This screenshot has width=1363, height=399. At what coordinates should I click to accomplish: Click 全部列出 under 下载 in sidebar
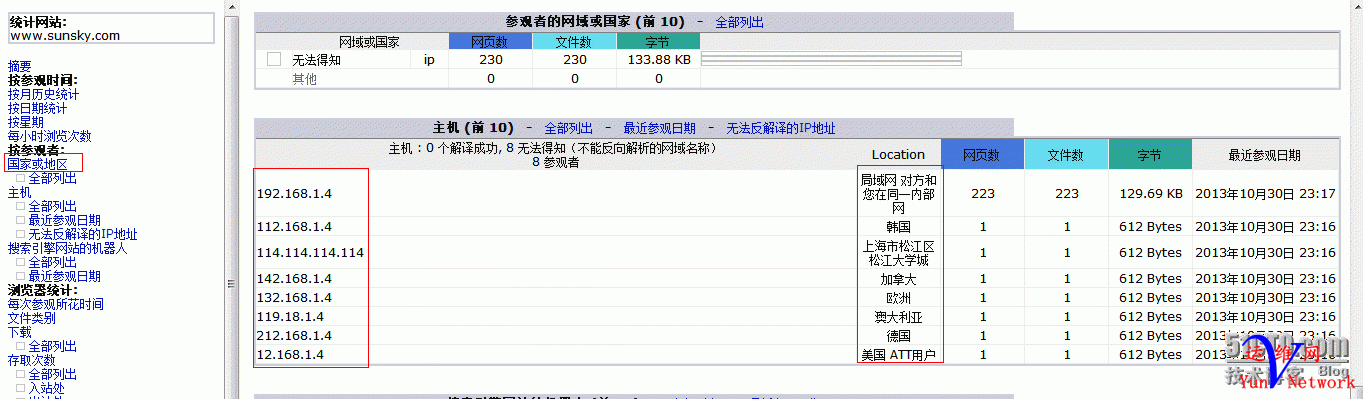pyautogui.click(x=53, y=346)
